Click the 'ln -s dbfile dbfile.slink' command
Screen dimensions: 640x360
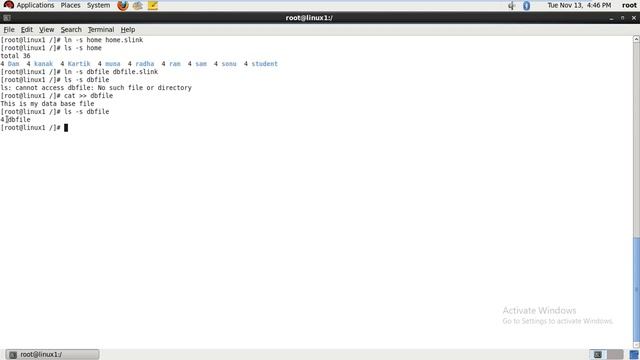[x=111, y=72]
